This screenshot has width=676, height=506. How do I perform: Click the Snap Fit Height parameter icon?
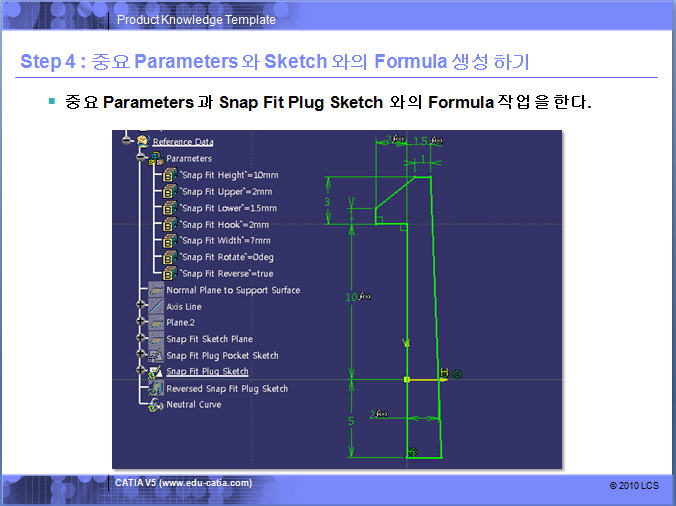(169, 175)
